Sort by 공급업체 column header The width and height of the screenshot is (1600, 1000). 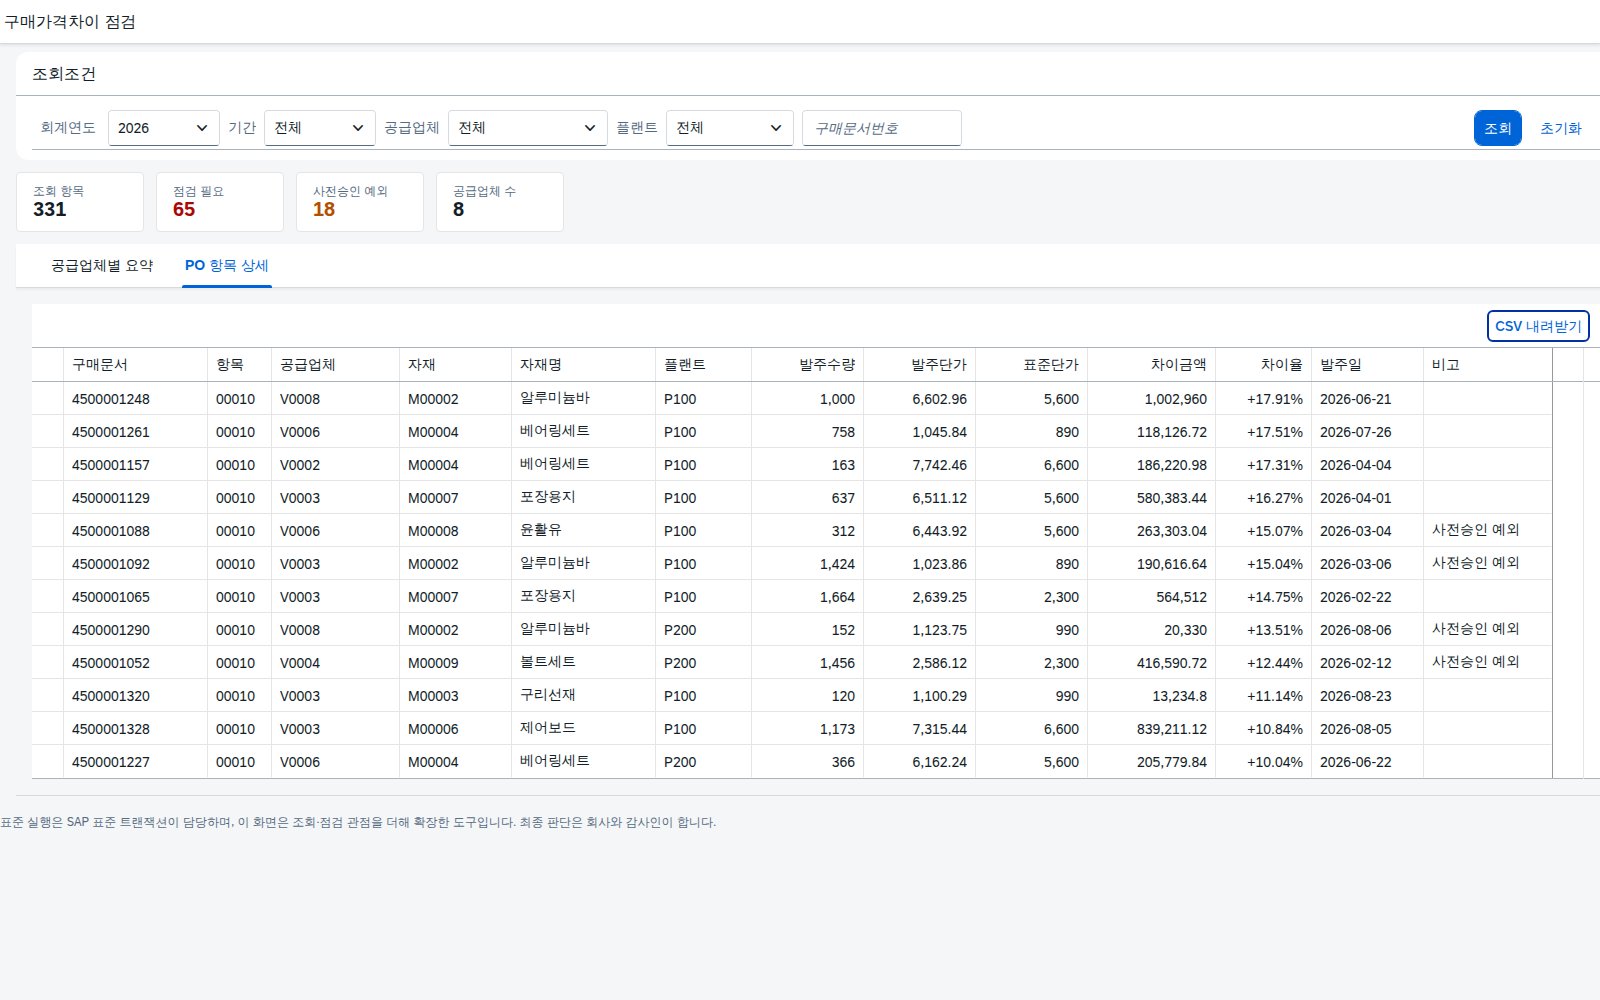(x=335, y=365)
